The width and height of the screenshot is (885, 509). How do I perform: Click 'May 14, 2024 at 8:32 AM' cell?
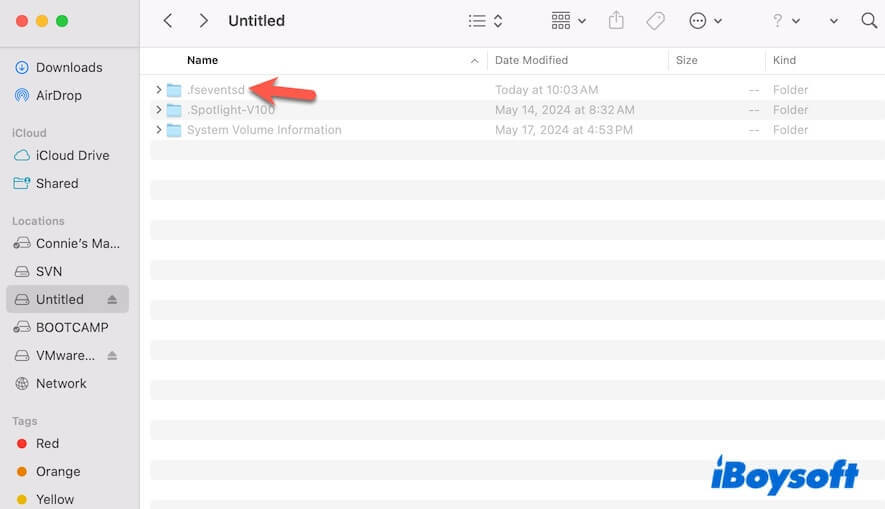pos(564,110)
